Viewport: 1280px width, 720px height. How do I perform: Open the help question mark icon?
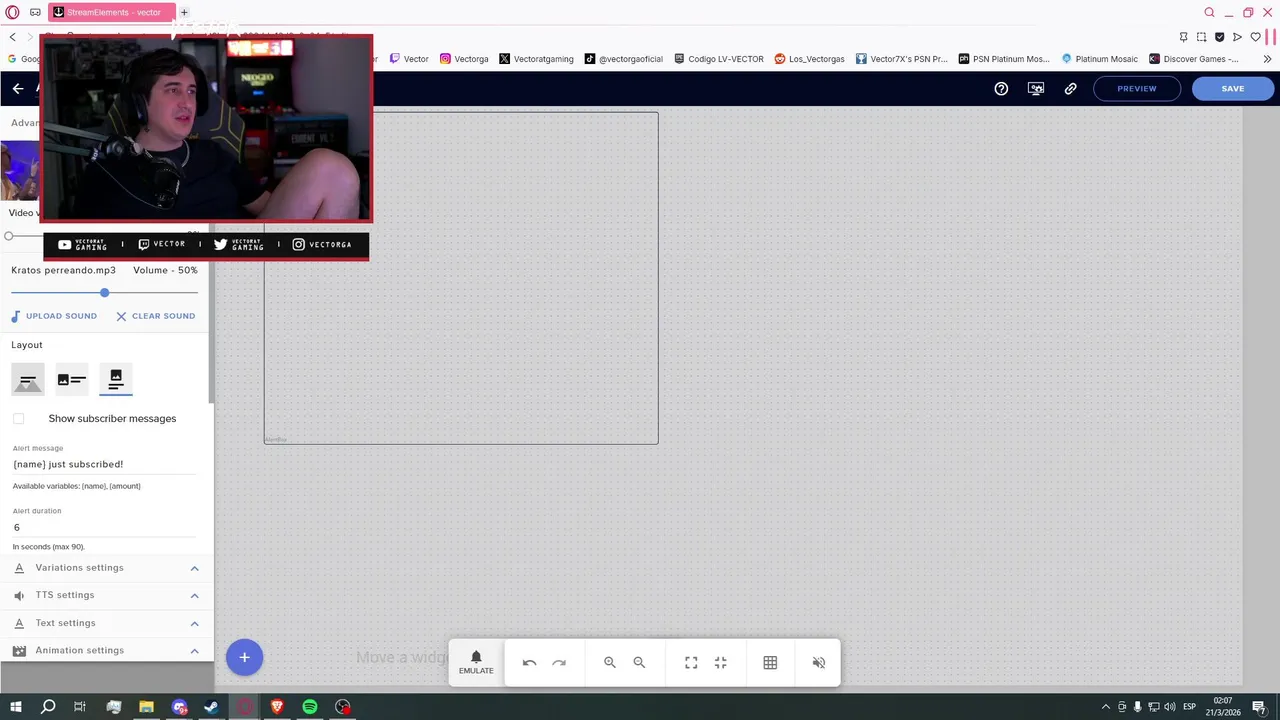click(1001, 88)
